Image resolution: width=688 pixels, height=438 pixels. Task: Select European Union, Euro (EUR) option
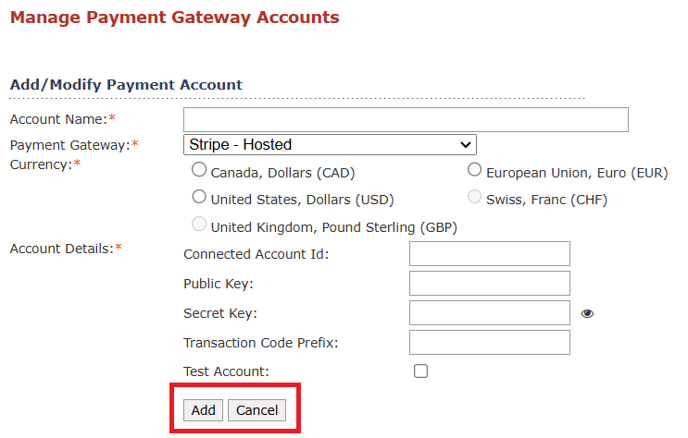point(474,169)
